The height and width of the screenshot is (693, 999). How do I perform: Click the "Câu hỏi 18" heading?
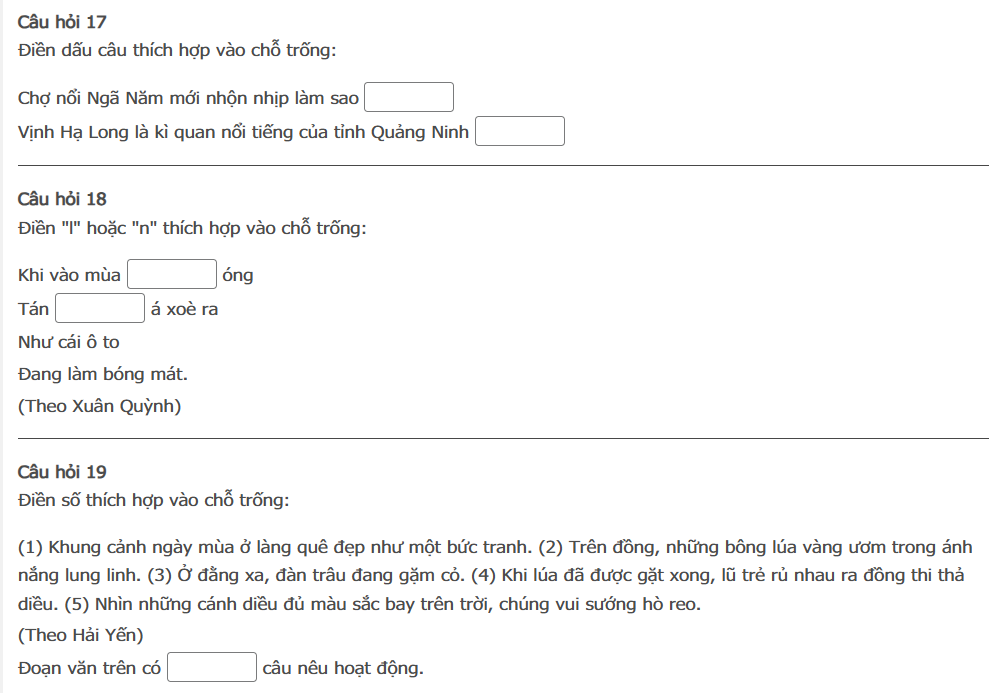click(x=62, y=199)
